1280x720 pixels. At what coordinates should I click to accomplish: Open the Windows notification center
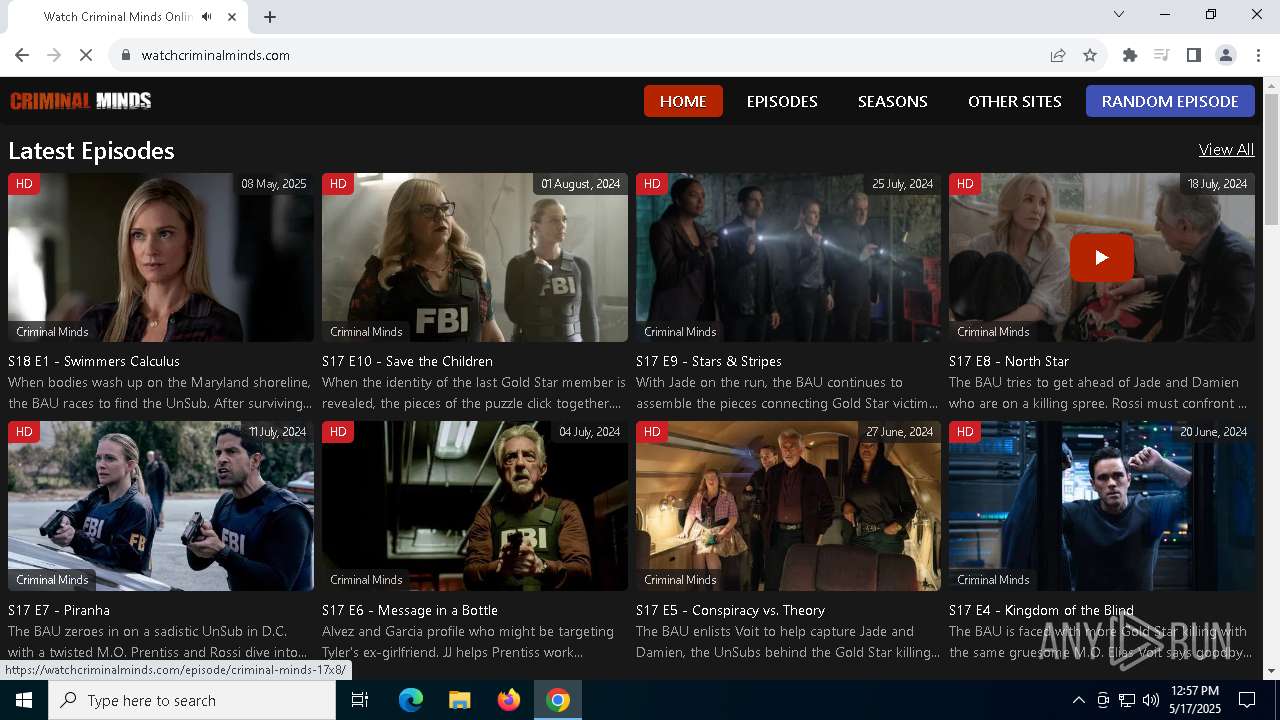(1247, 700)
